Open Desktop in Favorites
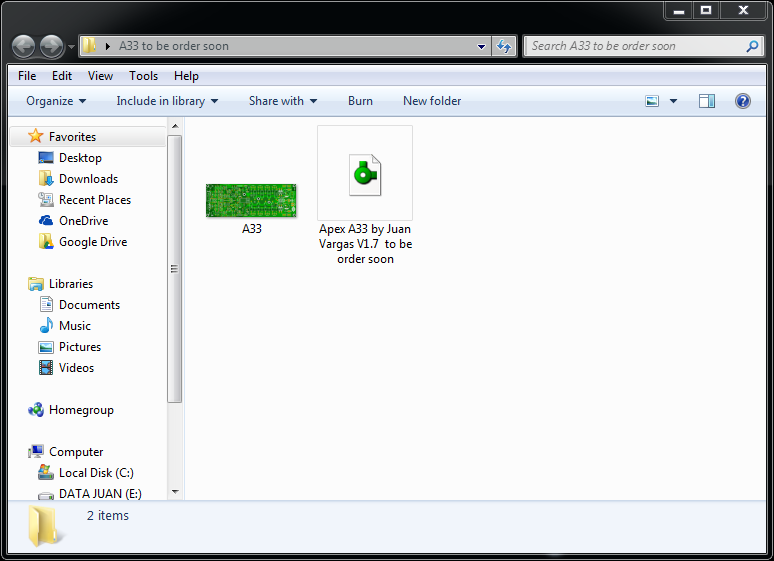Image resolution: width=774 pixels, height=561 pixels. coord(80,158)
